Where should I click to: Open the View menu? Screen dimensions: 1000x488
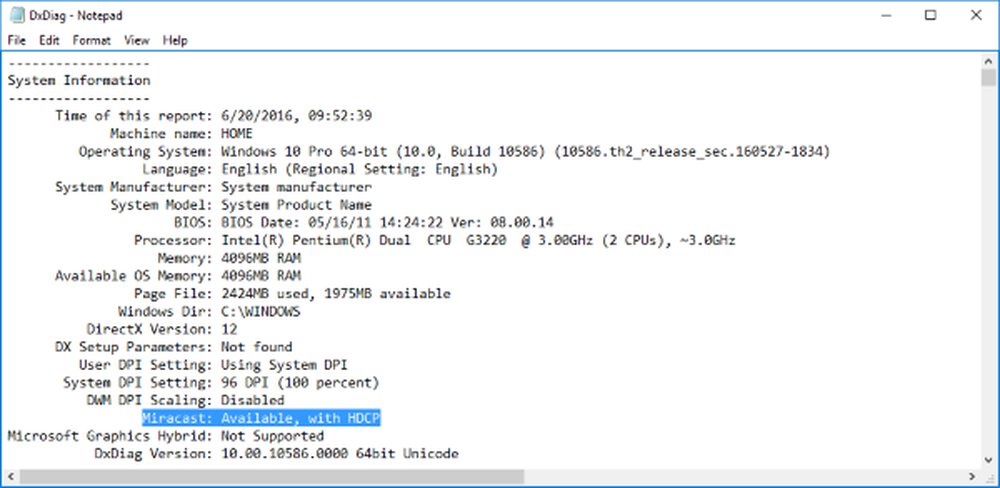pos(136,40)
